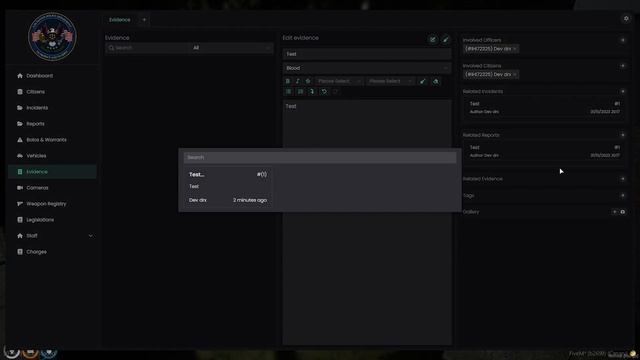Navigate to Vehicles in sidebar

pos(52,156)
